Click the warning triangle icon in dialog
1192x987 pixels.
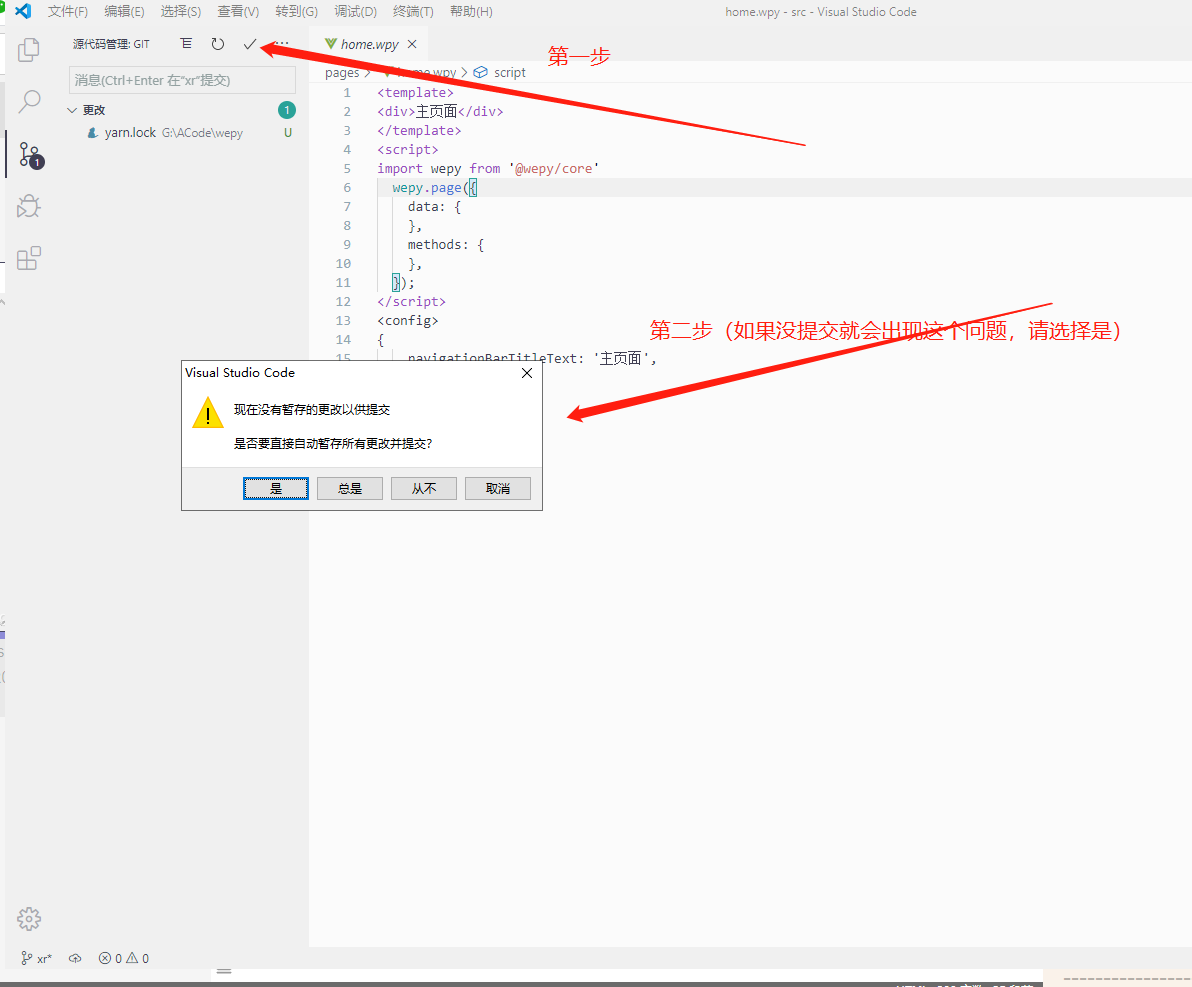208,412
